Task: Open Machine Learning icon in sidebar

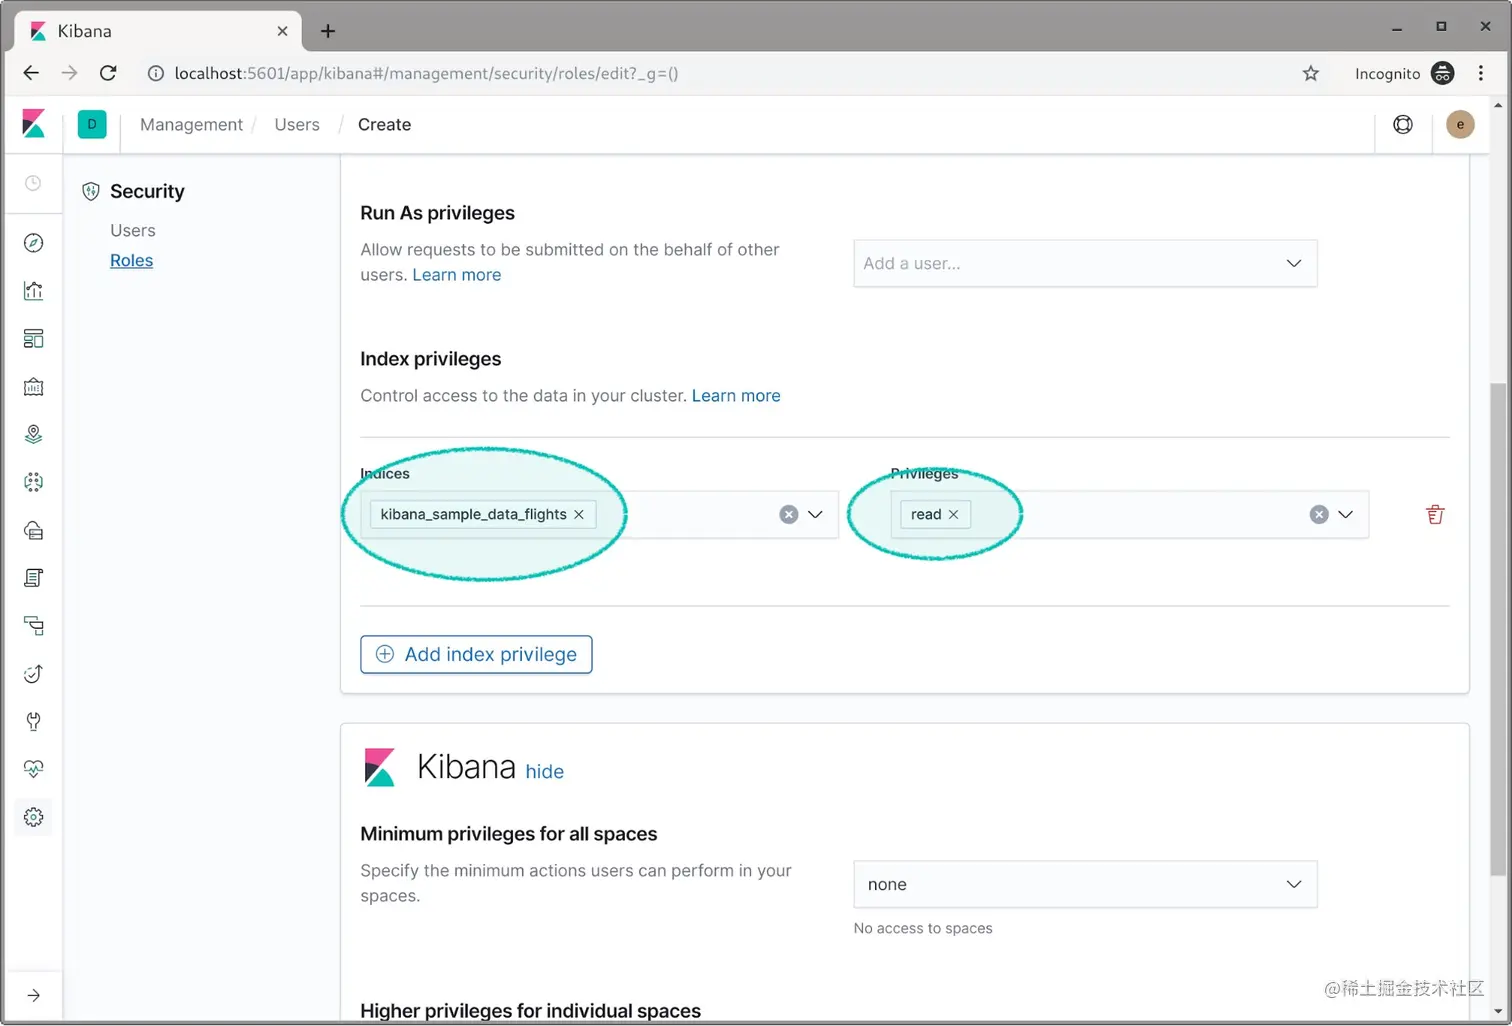Action: tap(33, 482)
